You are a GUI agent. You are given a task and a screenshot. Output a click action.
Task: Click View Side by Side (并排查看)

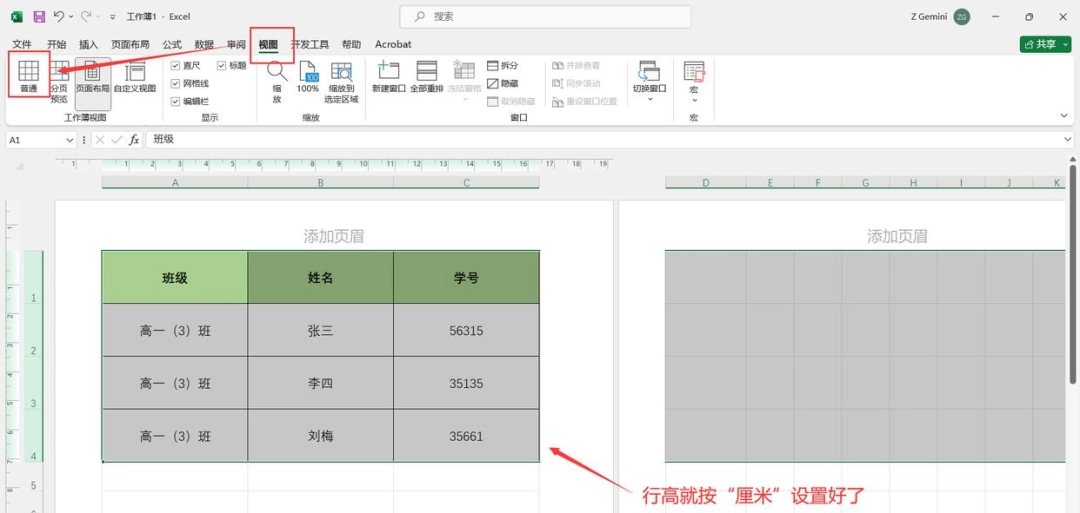tap(576, 65)
